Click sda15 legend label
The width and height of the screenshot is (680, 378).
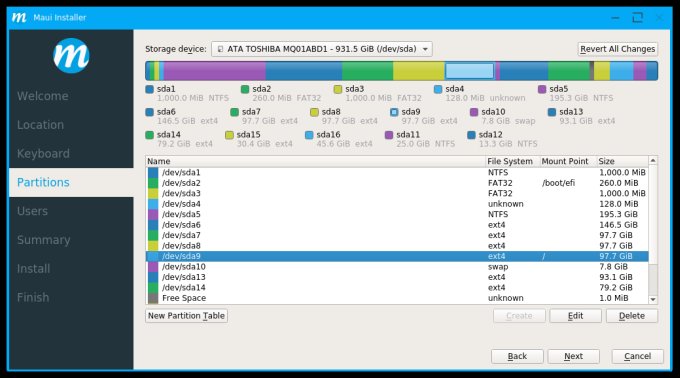248,135
